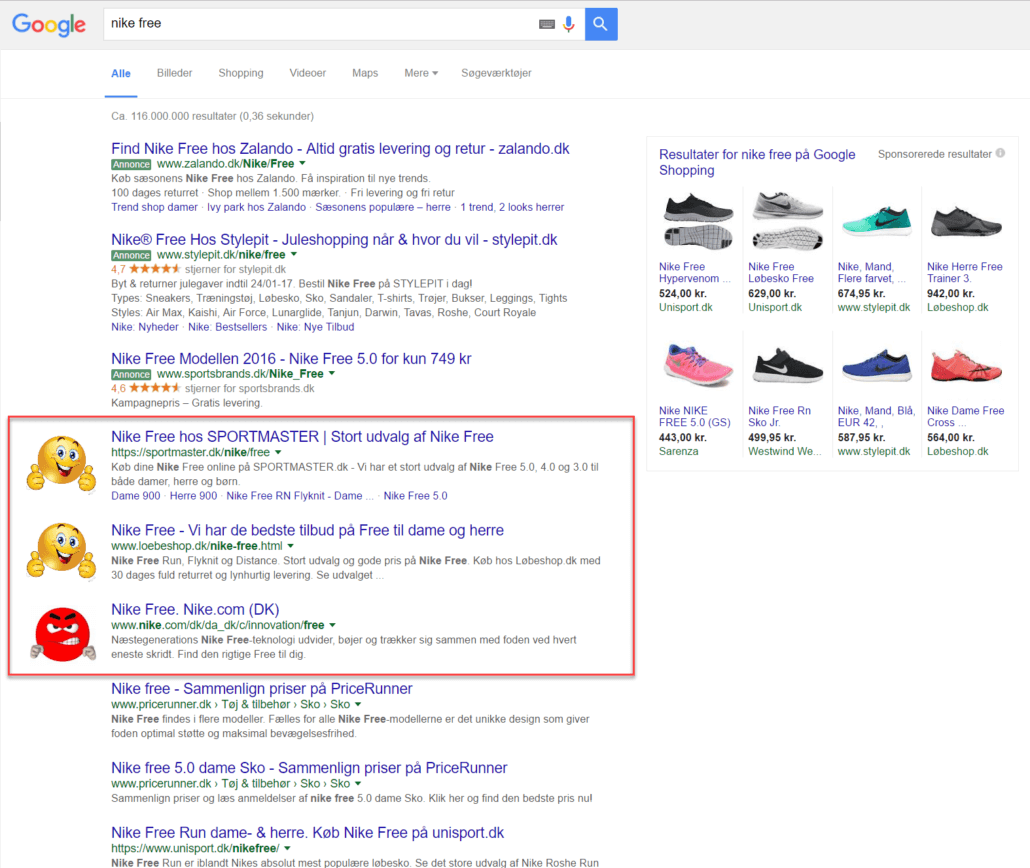Expand dropdown arrow next to nike.com URL
1030x868 pixels.
[332, 625]
